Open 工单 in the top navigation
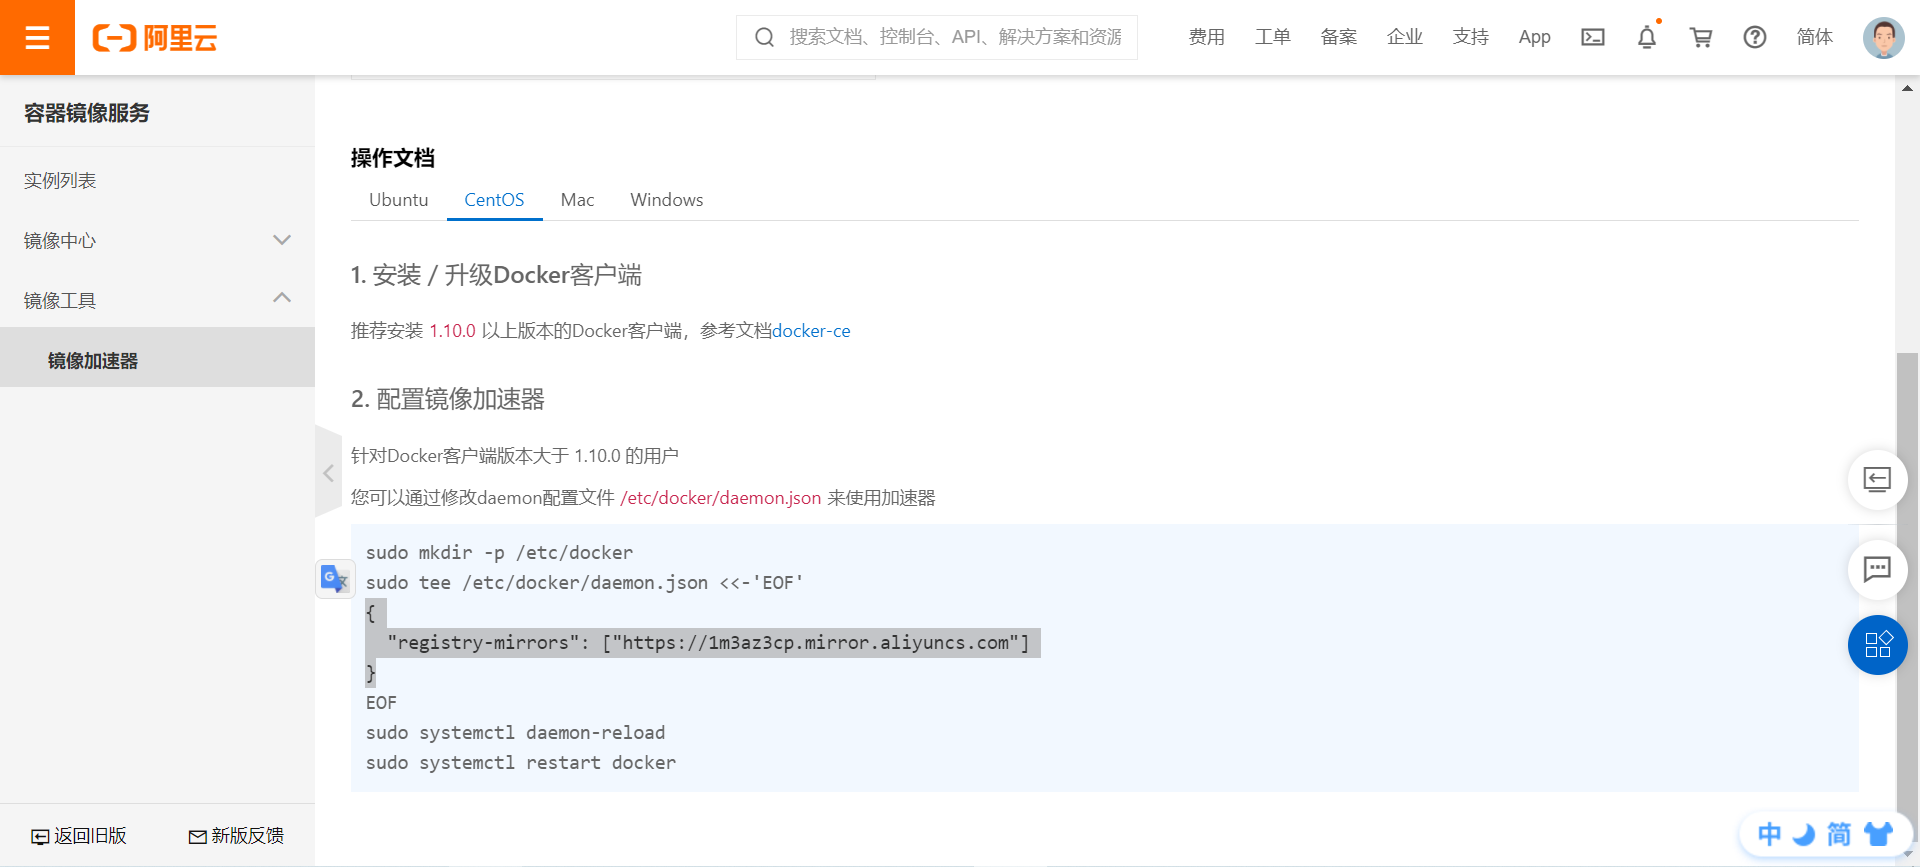 [x=1273, y=37]
